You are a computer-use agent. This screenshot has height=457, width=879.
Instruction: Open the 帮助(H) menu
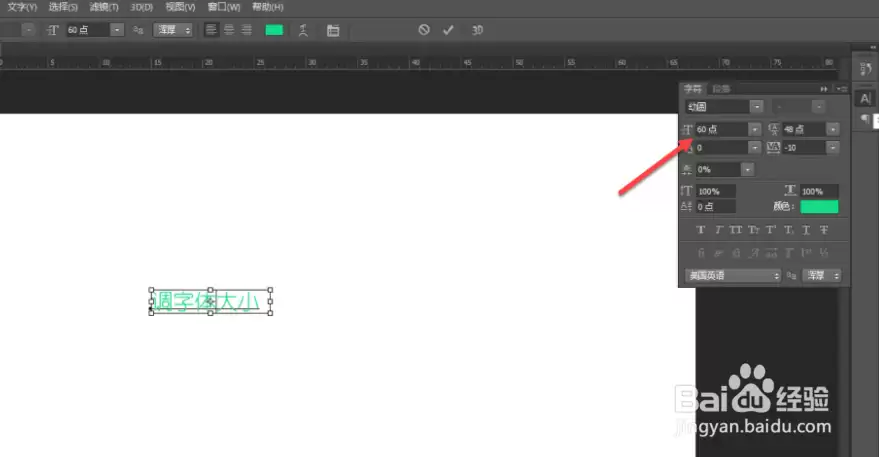(x=267, y=7)
